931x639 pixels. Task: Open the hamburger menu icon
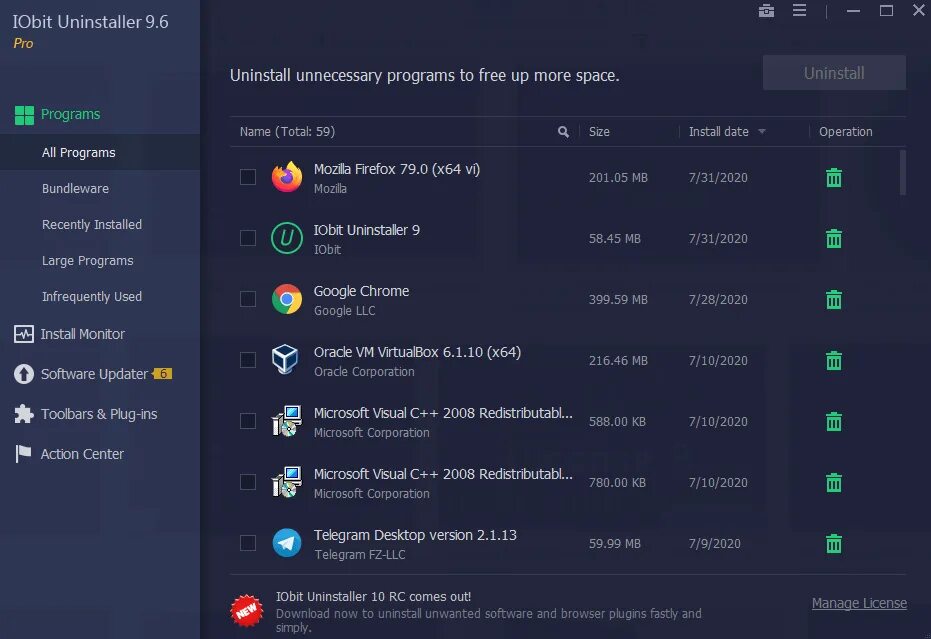[x=799, y=10]
